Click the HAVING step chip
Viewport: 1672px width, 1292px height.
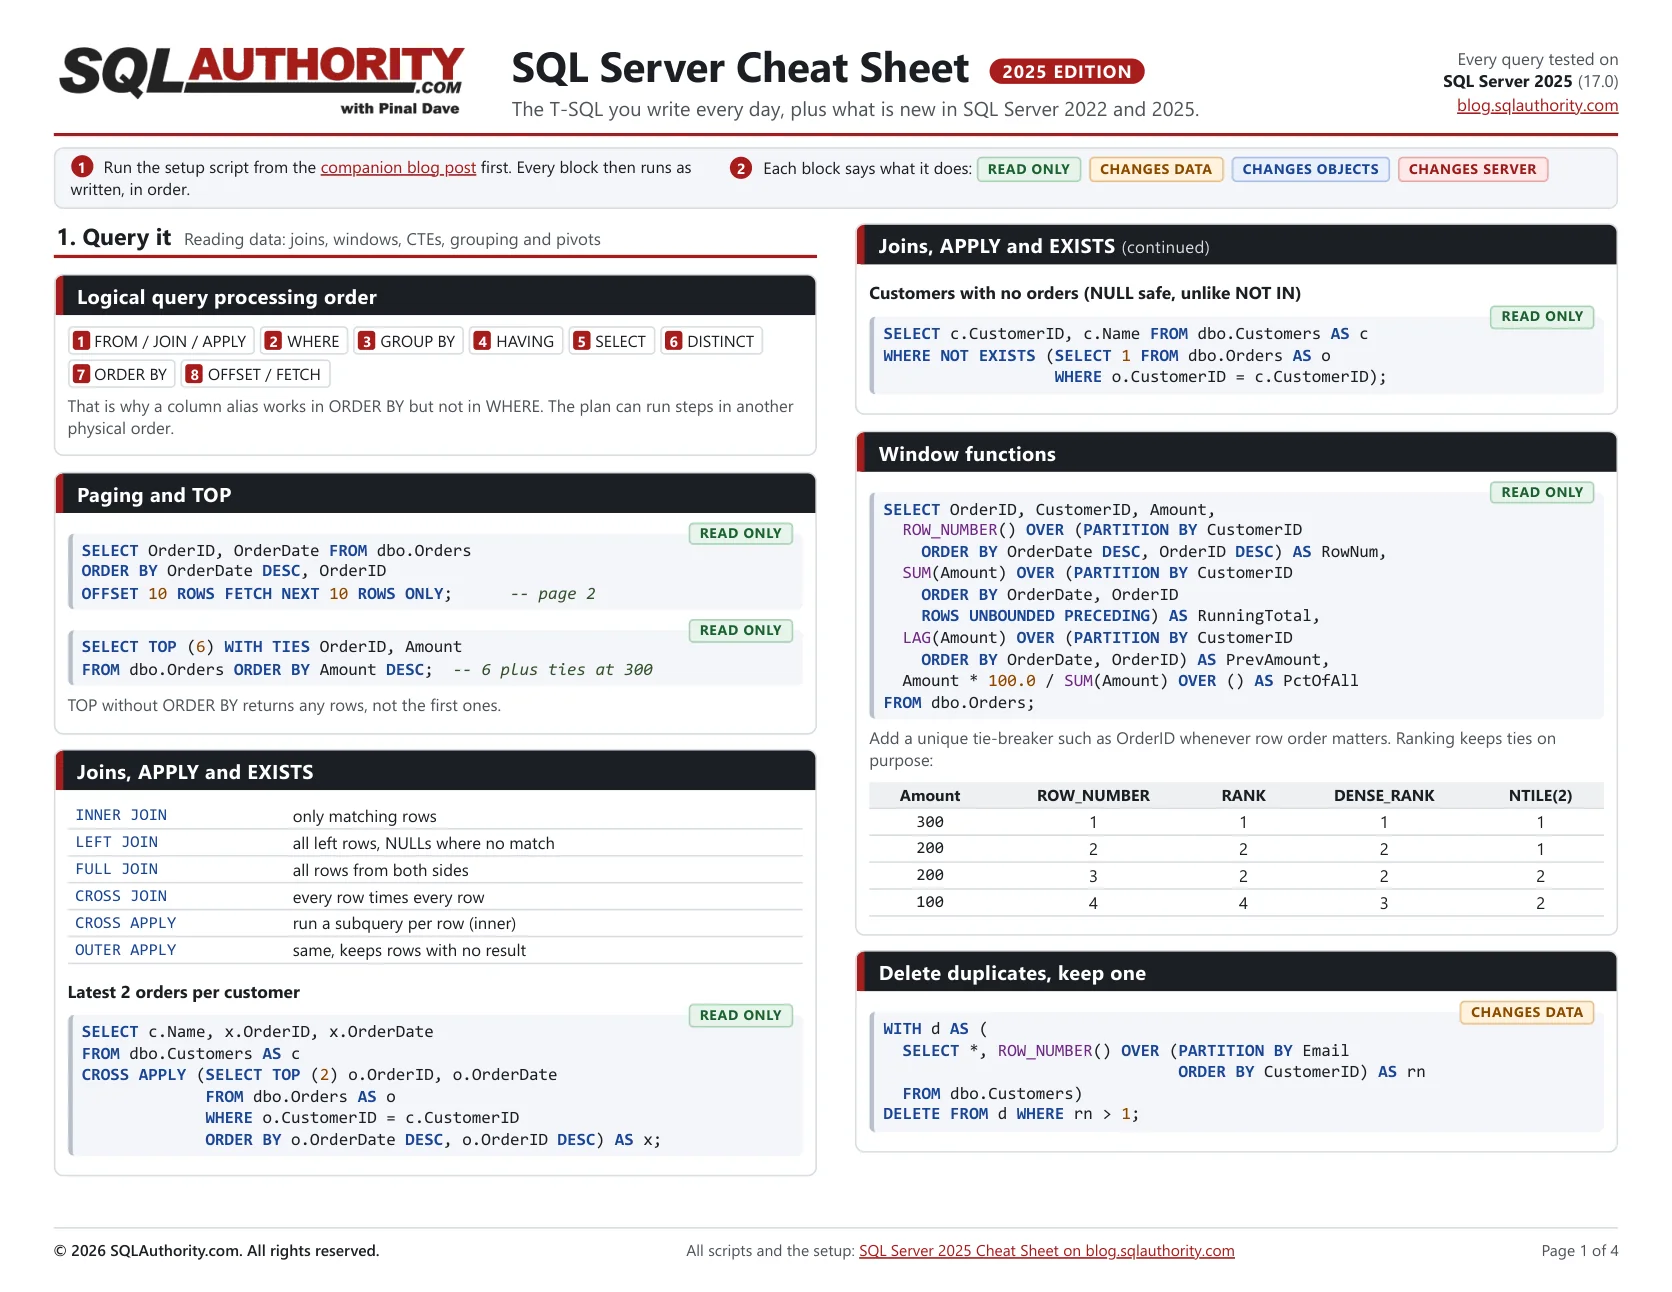coord(514,341)
